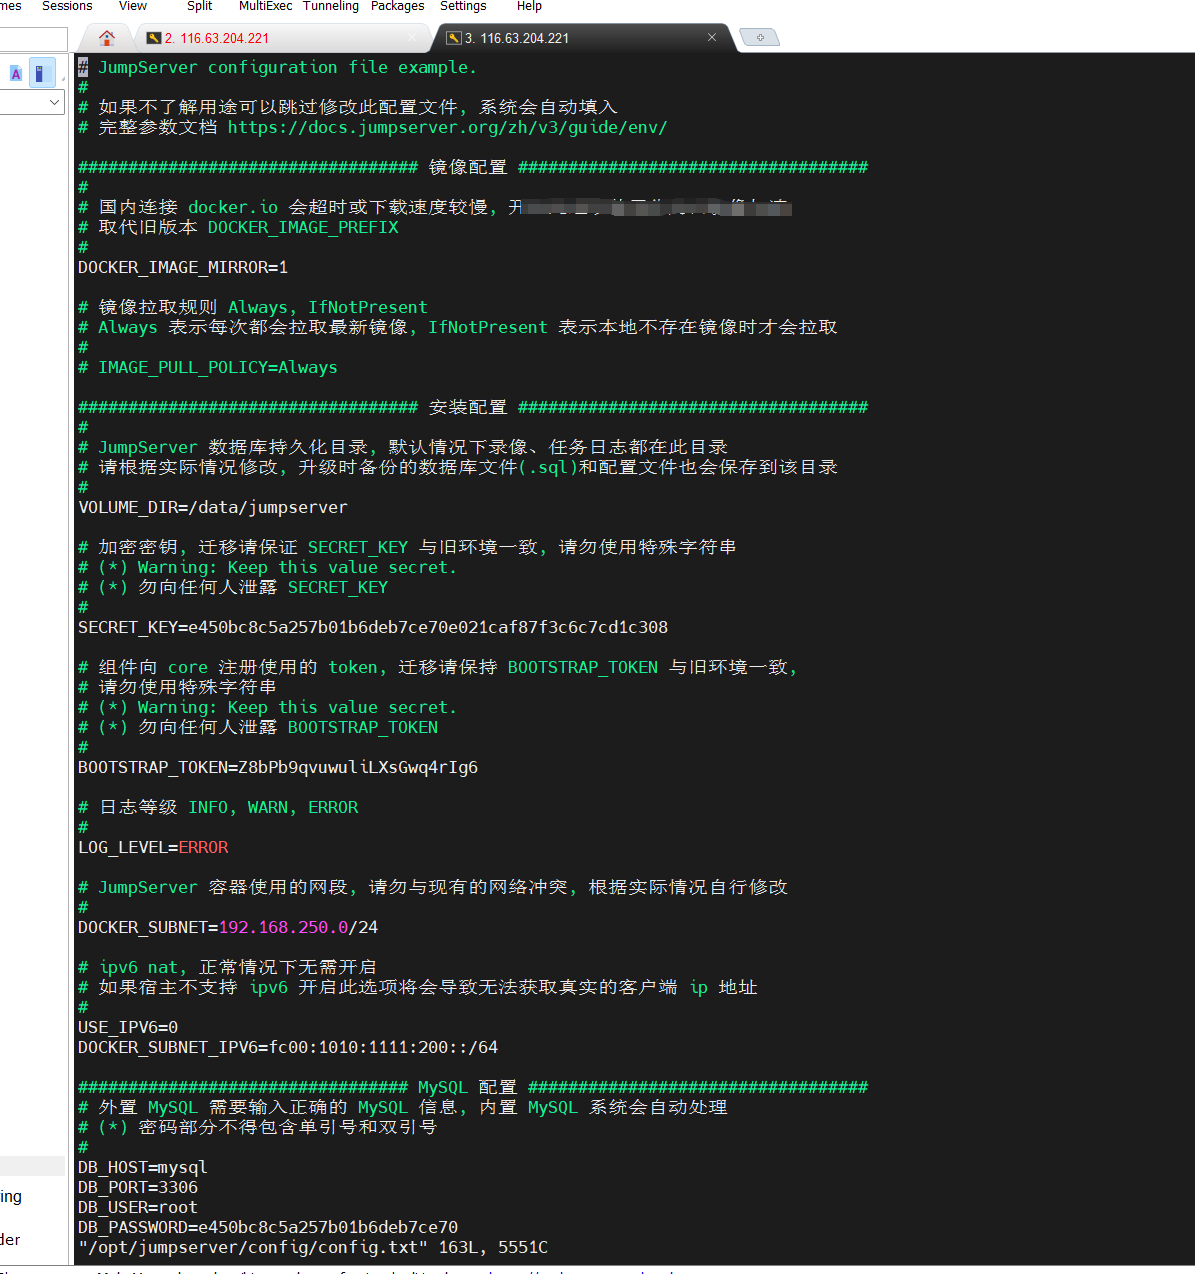The height and width of the screenshot is (1274, 1195).
Task: Click the 'Always, IfNotPresent' rule comment line
Action: pyautogui.click(x=253, y=307)
